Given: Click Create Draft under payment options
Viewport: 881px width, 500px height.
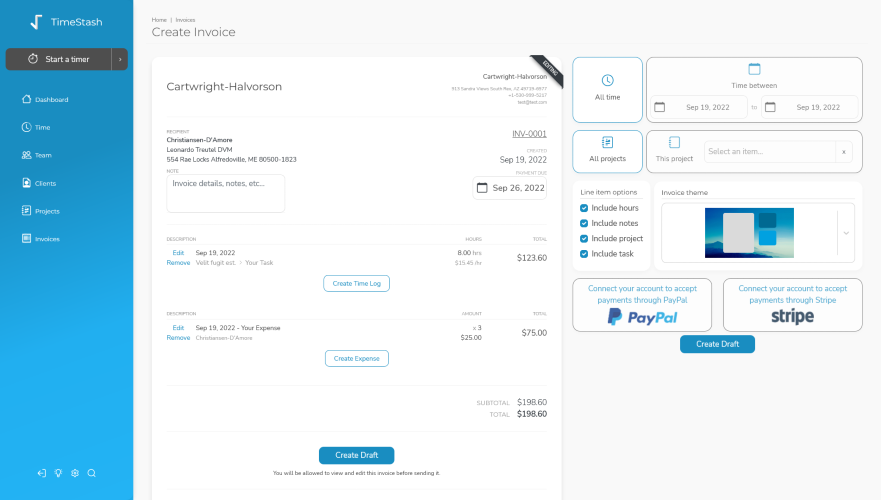Looking at the screenshot, I should tap(717, 344).
